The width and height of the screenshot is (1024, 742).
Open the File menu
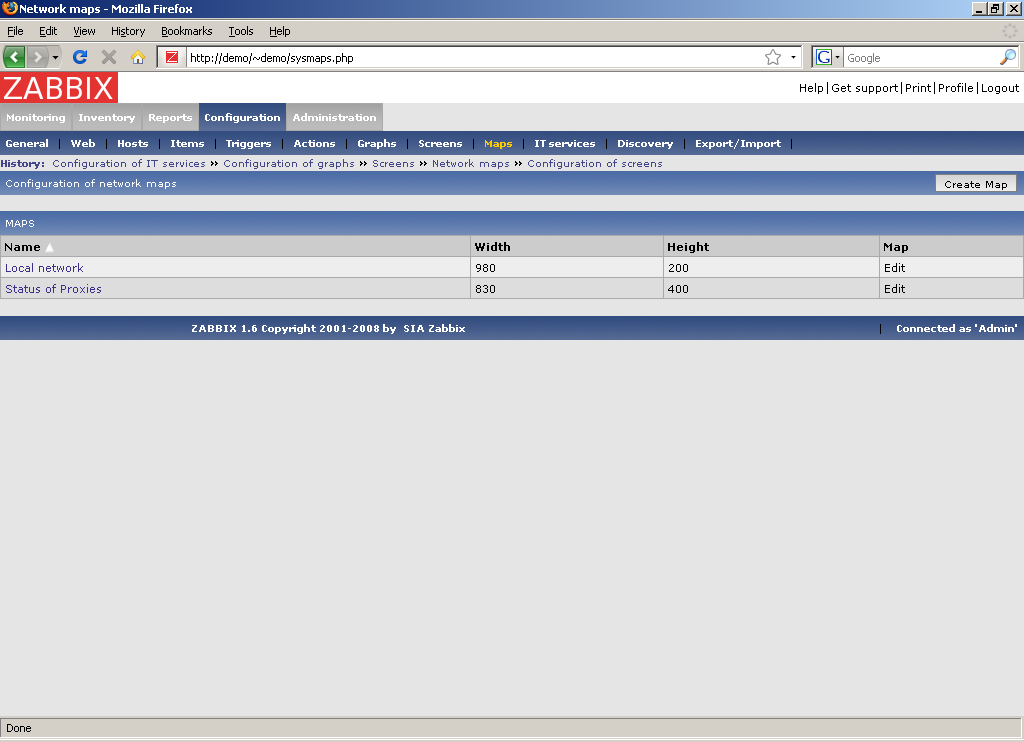pyautogui.click(x=15, y=31)
